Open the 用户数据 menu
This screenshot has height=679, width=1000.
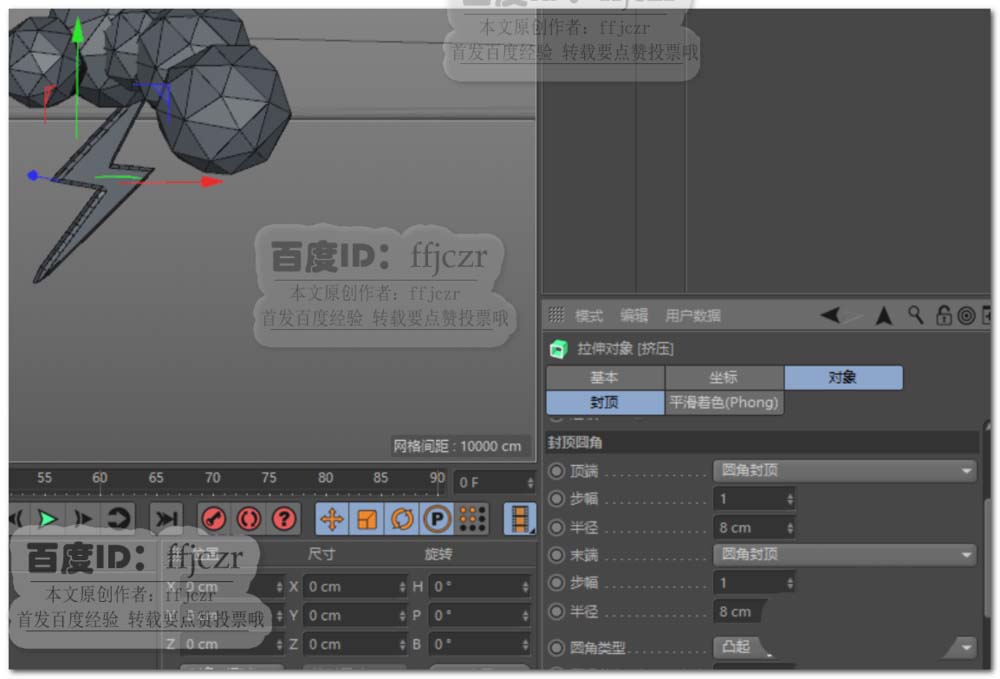point(693,316)
